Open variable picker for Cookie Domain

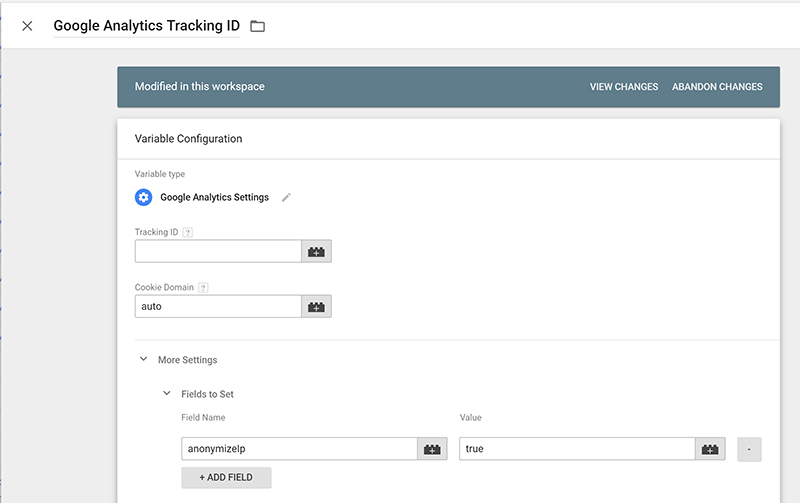point(316,307)
